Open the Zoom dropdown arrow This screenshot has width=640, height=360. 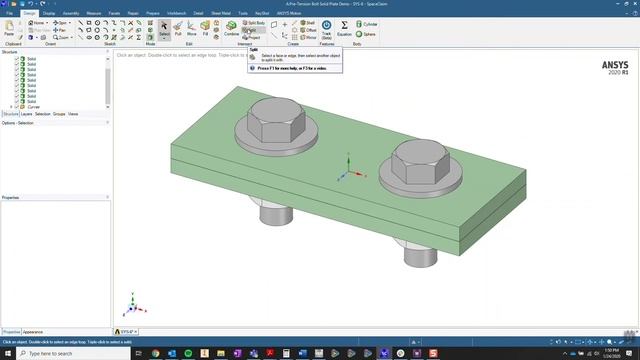pyautogui.click(x=71, y=38)
